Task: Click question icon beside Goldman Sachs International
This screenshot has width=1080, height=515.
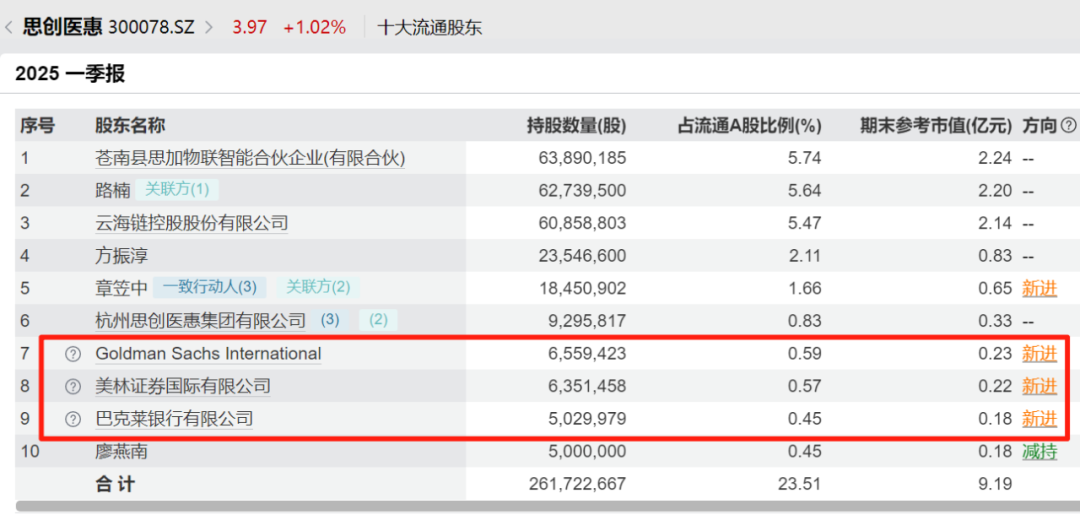Action: (x=72, y=354)
